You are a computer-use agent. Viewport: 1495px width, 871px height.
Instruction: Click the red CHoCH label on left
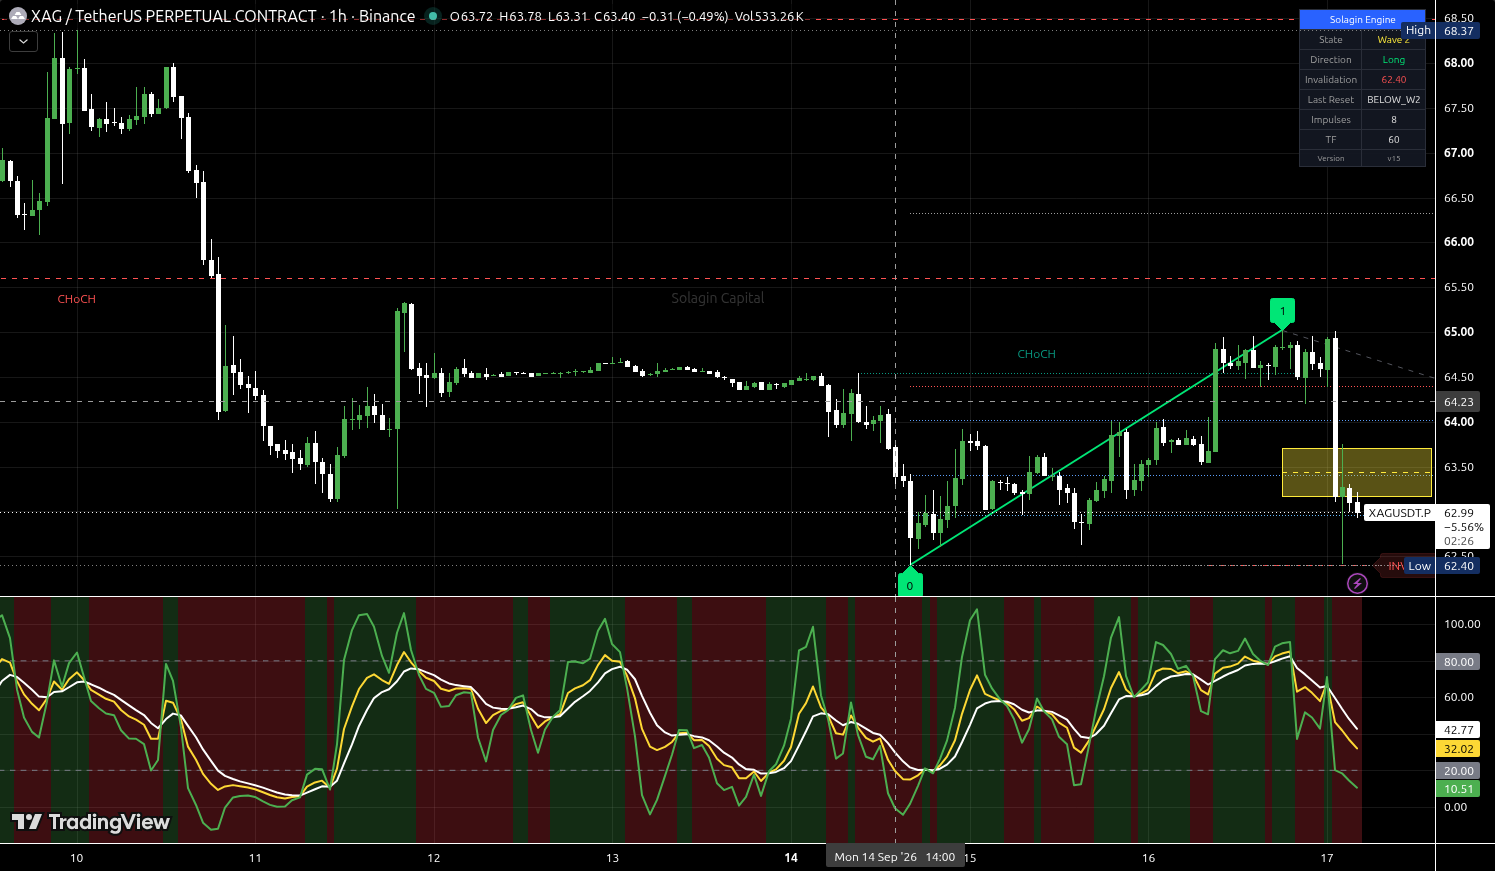pyautogui.click(x=77, y=299)
